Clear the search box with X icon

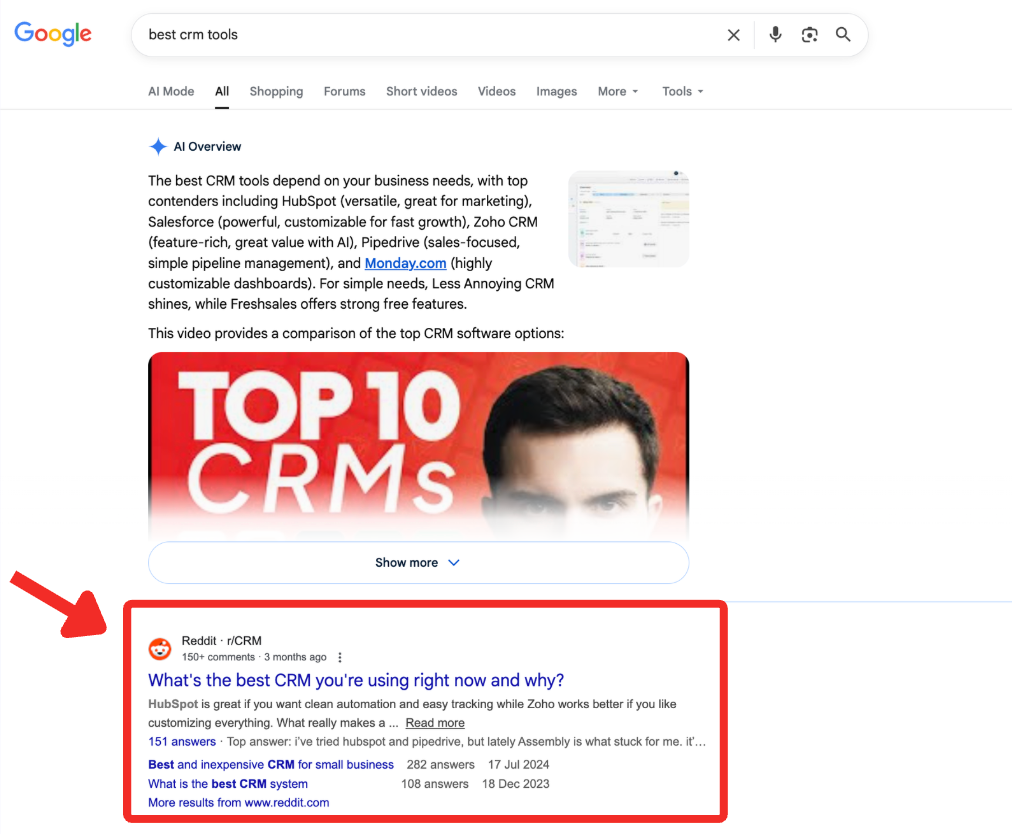pyautogui.click(x=733, y=35)
